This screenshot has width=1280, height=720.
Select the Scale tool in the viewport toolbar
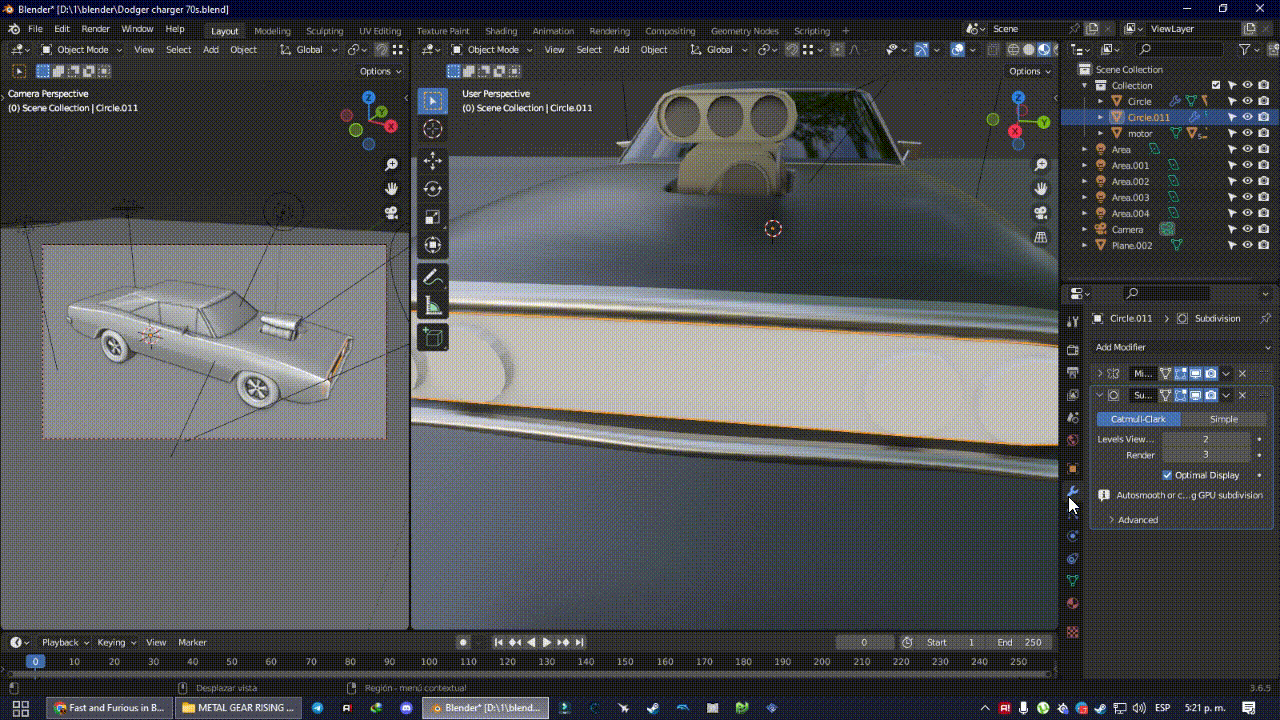[x=432, y=217]
